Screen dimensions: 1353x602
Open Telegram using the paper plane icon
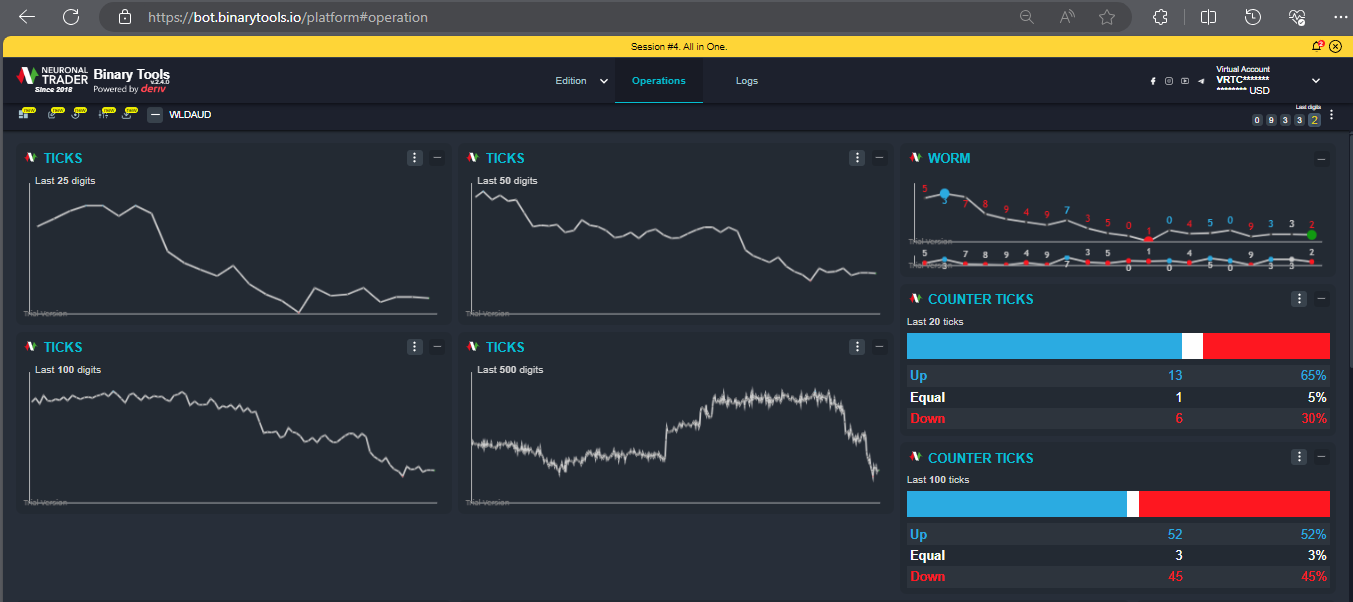pos(1202,80)
